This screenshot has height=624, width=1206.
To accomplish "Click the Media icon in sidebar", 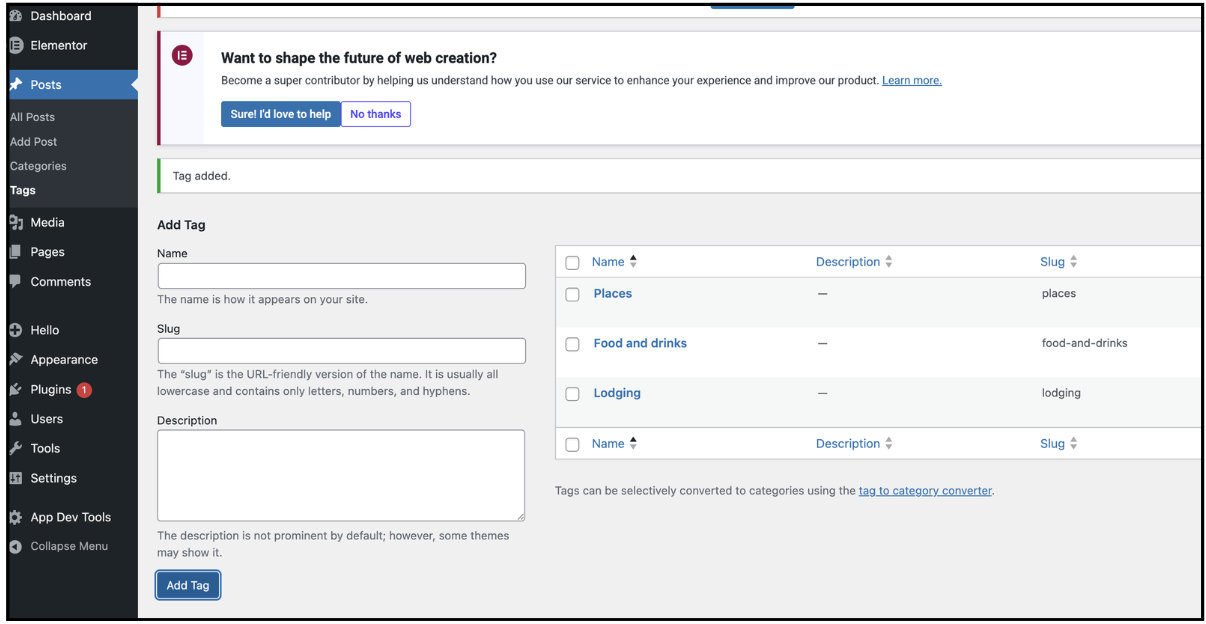I will (16, 222).
